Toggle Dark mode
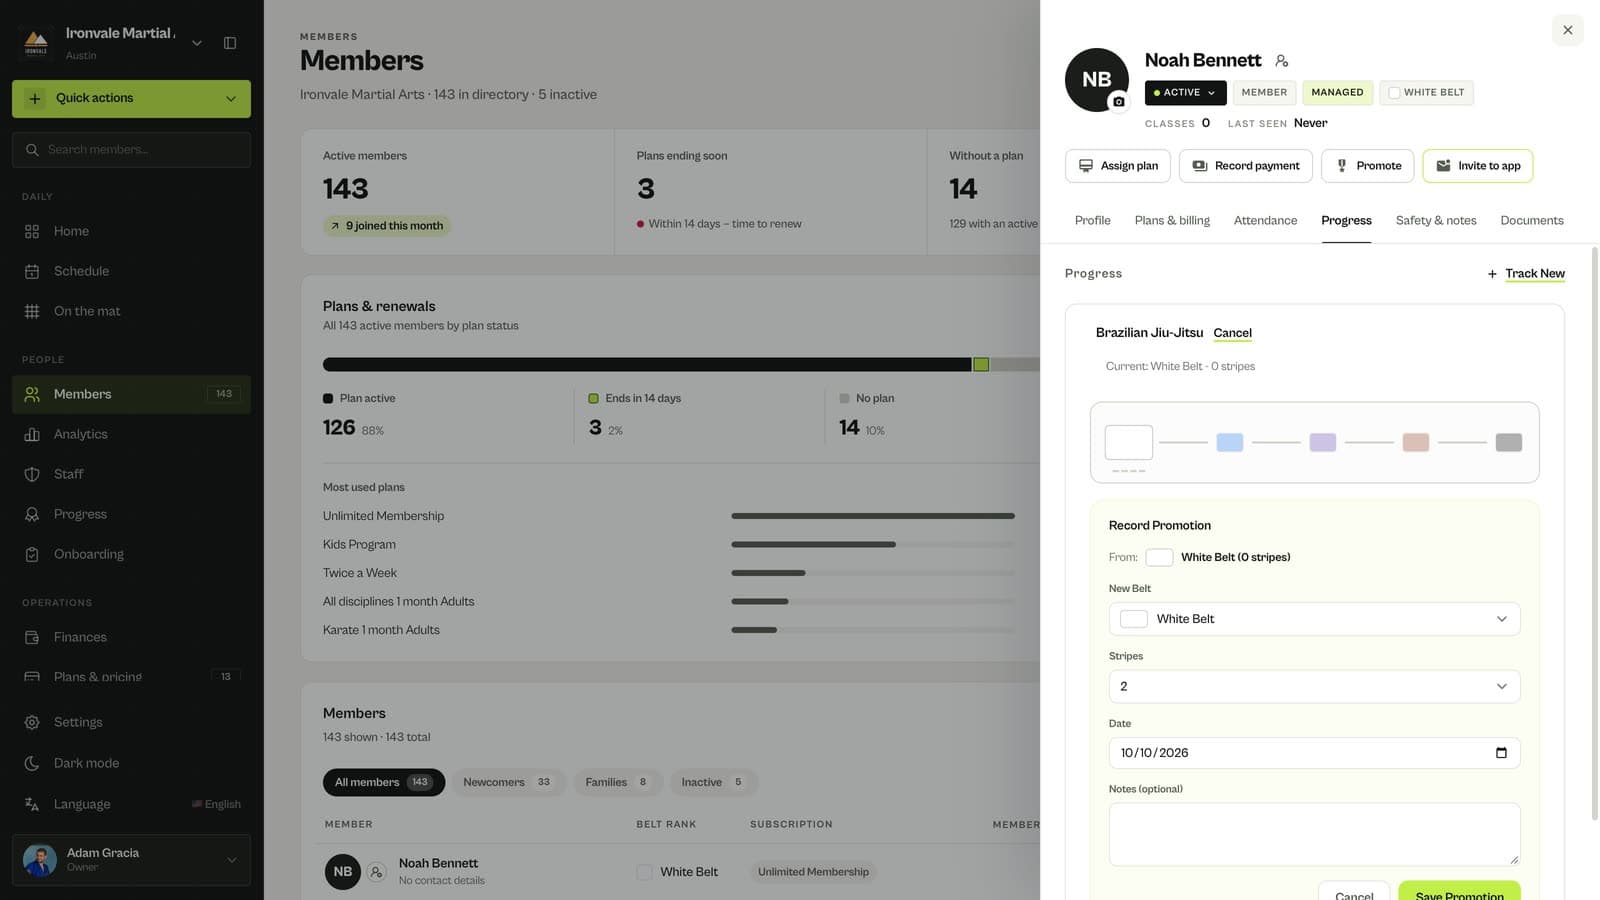 (131, 763)
